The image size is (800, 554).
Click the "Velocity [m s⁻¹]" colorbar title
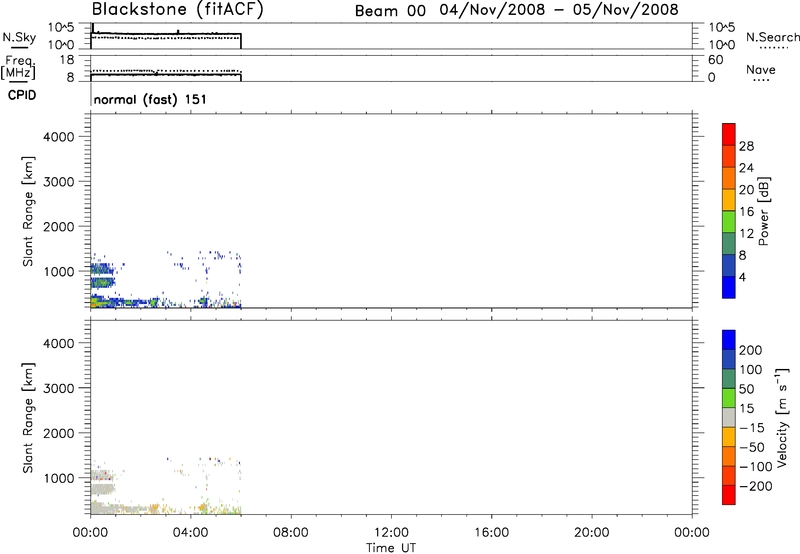(x=782, y=417)
